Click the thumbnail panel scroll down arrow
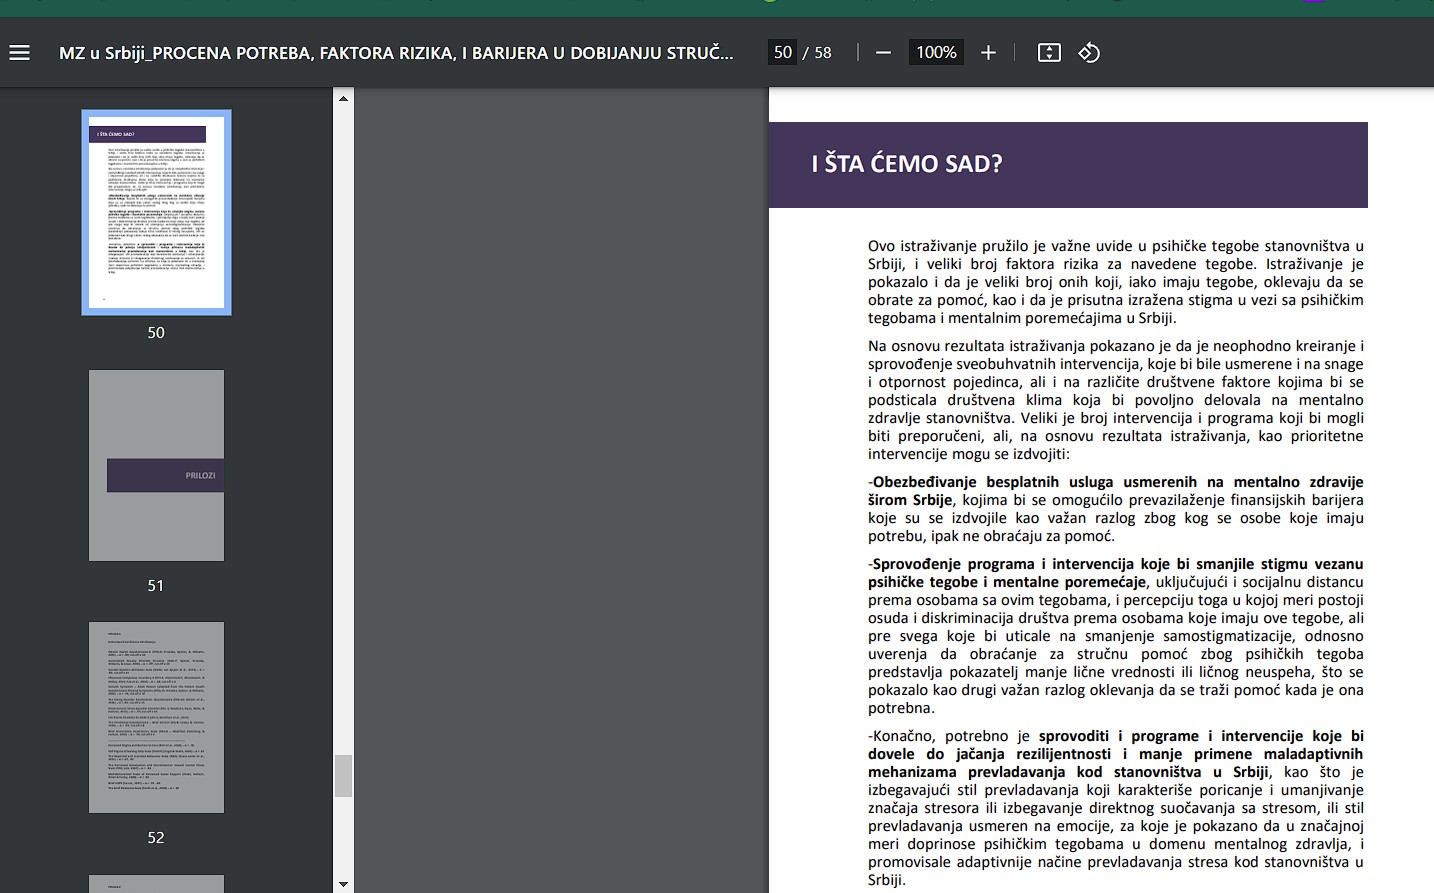The height and width of the screenshot is (893, 1434). [x=343, y=884]
